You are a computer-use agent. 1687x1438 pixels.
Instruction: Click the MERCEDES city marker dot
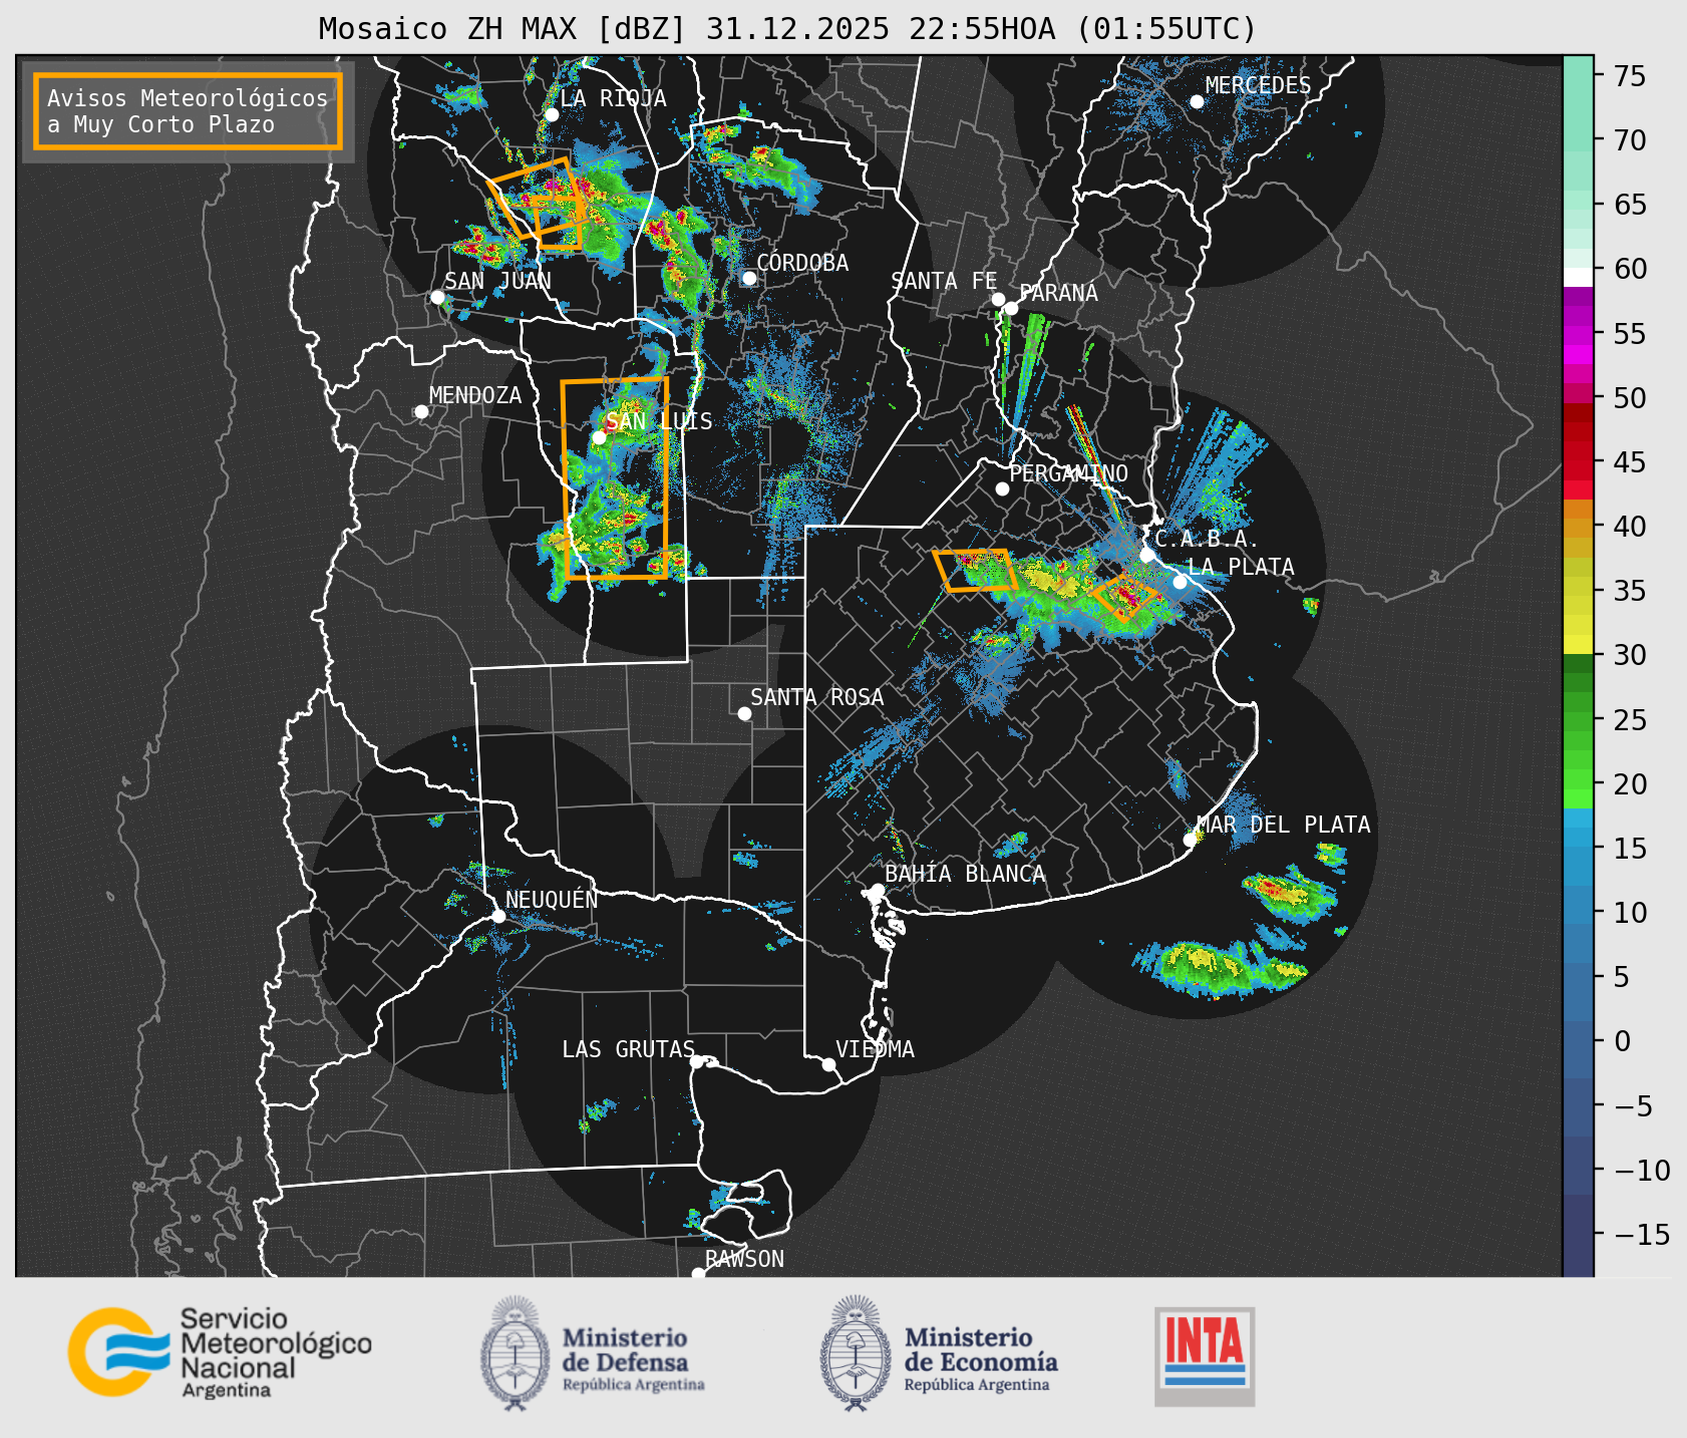(1196, 101)
